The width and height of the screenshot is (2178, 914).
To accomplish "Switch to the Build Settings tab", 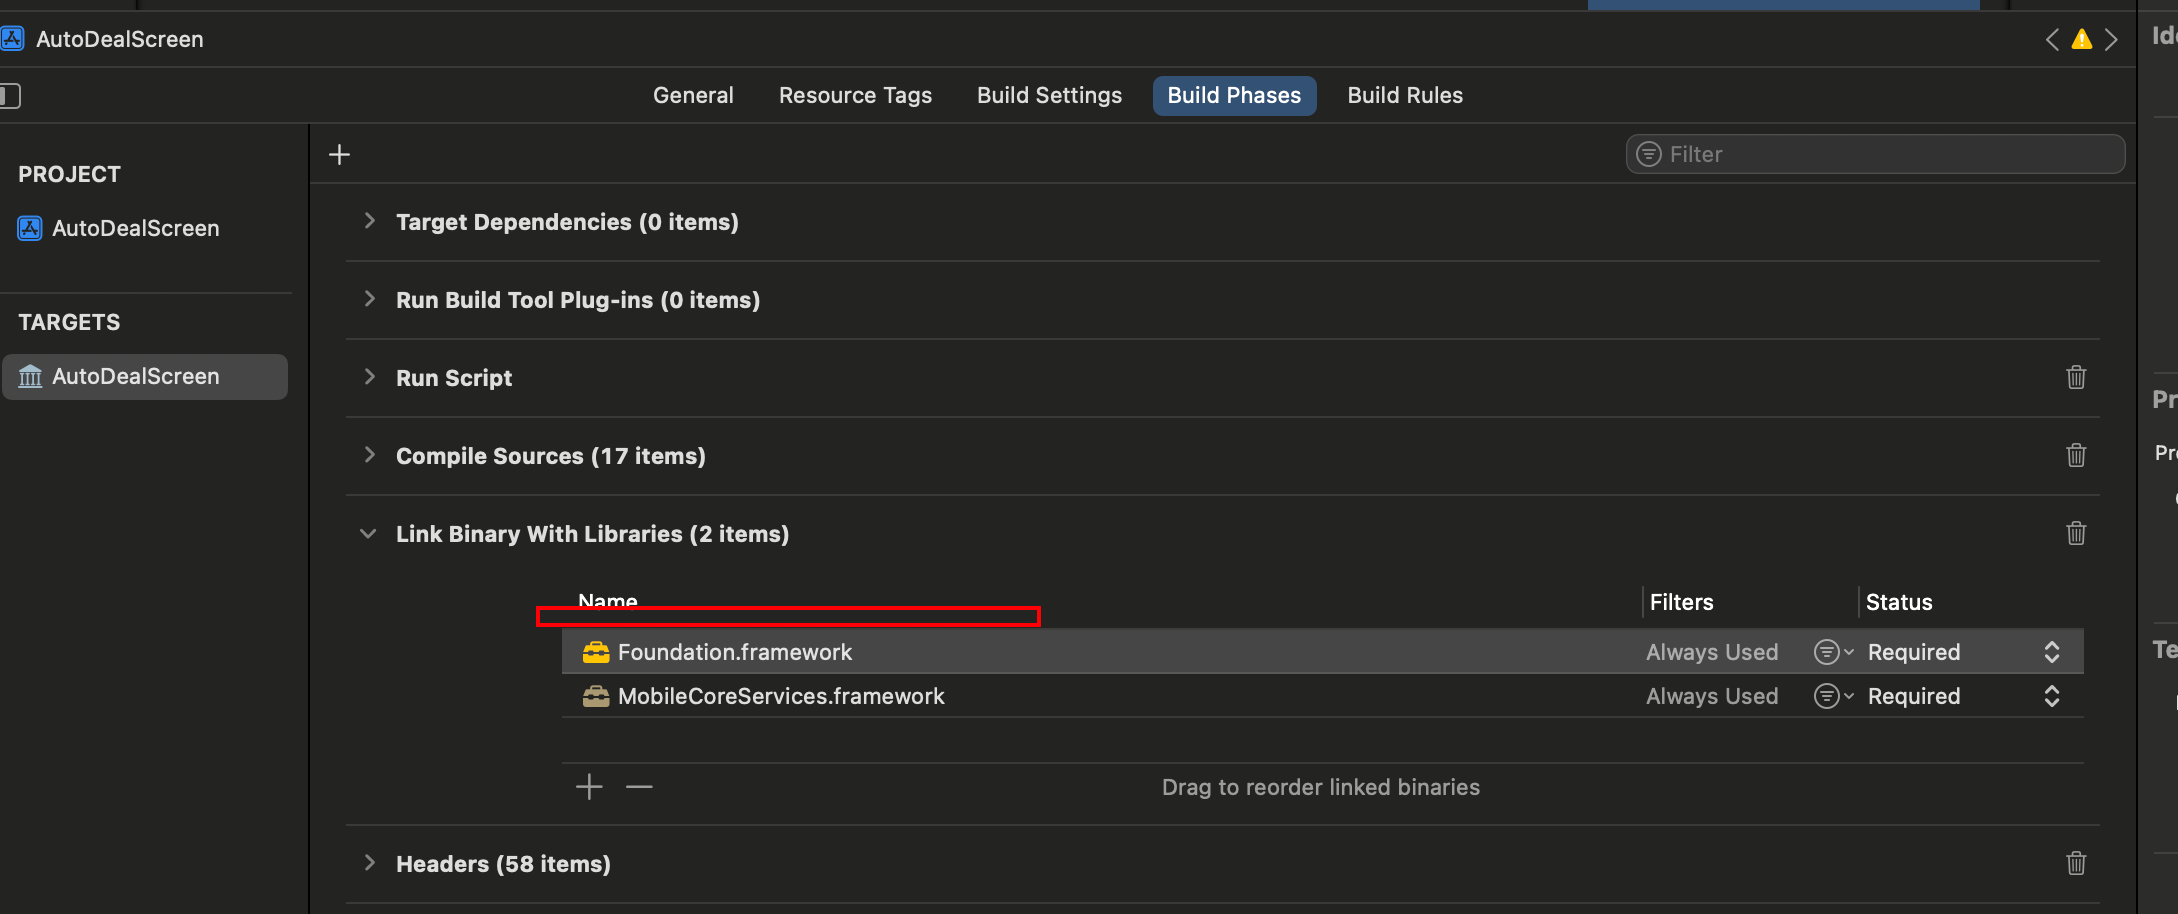I will 1049,95.
